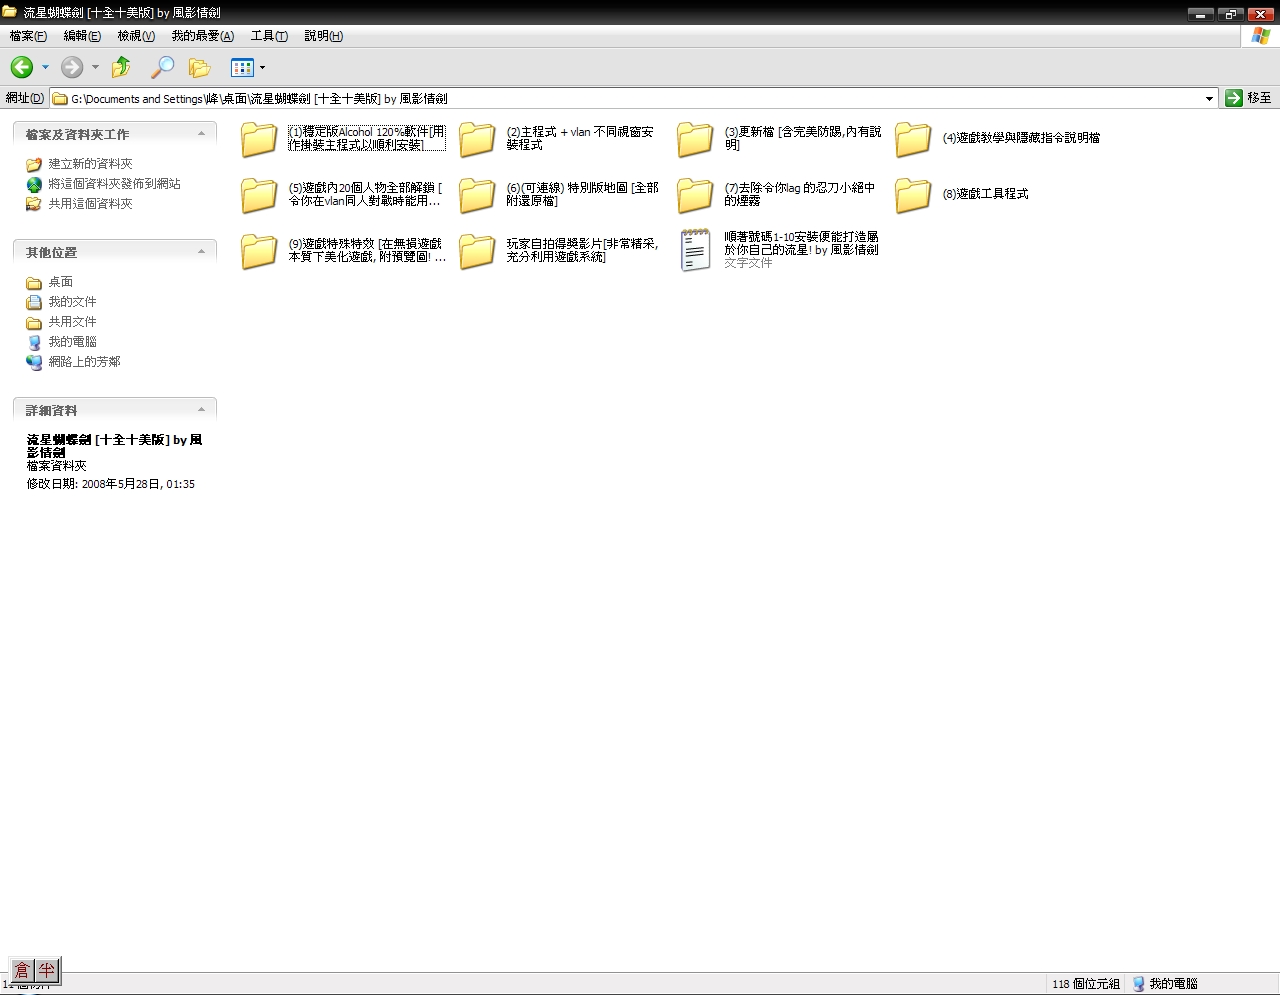Click the network icon beside 網路上的芳鄰
The image size is (1280, 995).
tap(34, 362)
